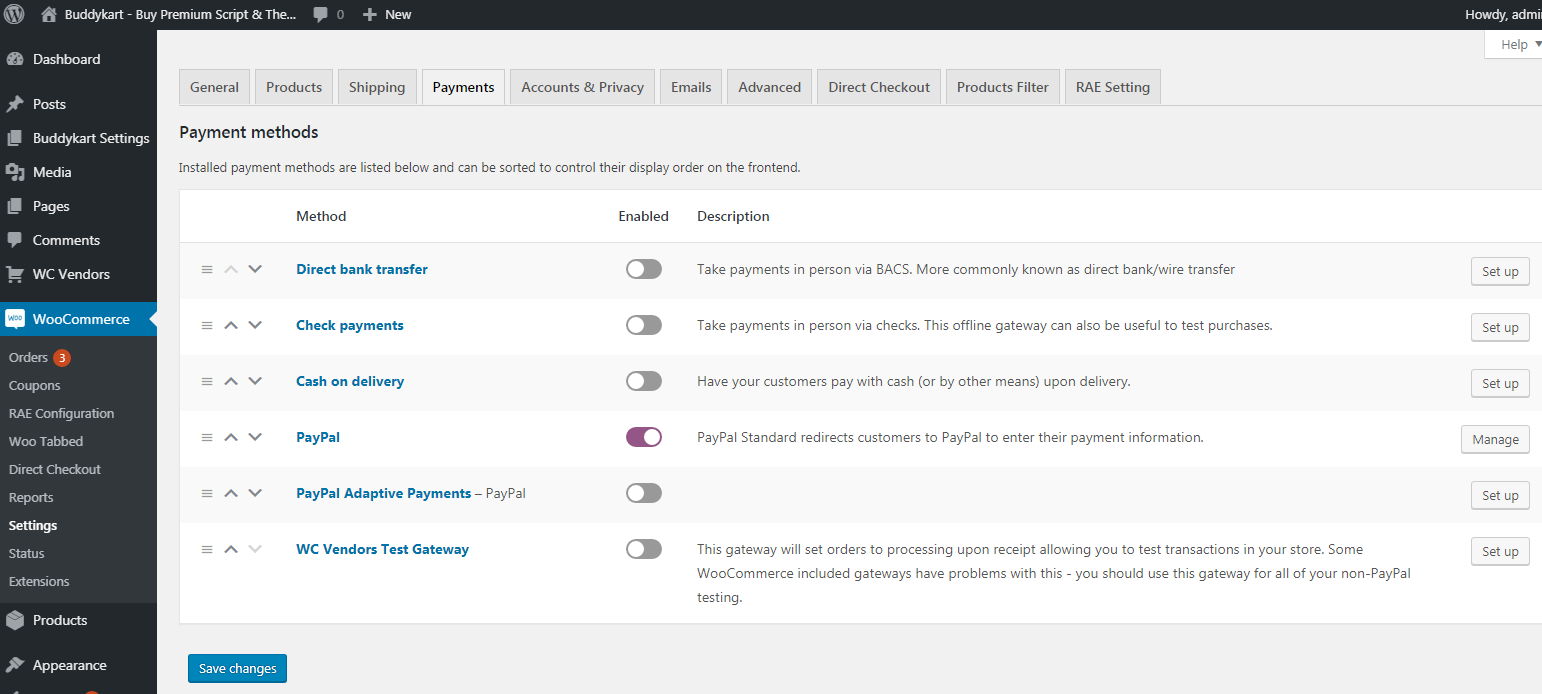Go to the Emails tab
This screenshot has height=694, width=1542.
click(x=691, y=87)
